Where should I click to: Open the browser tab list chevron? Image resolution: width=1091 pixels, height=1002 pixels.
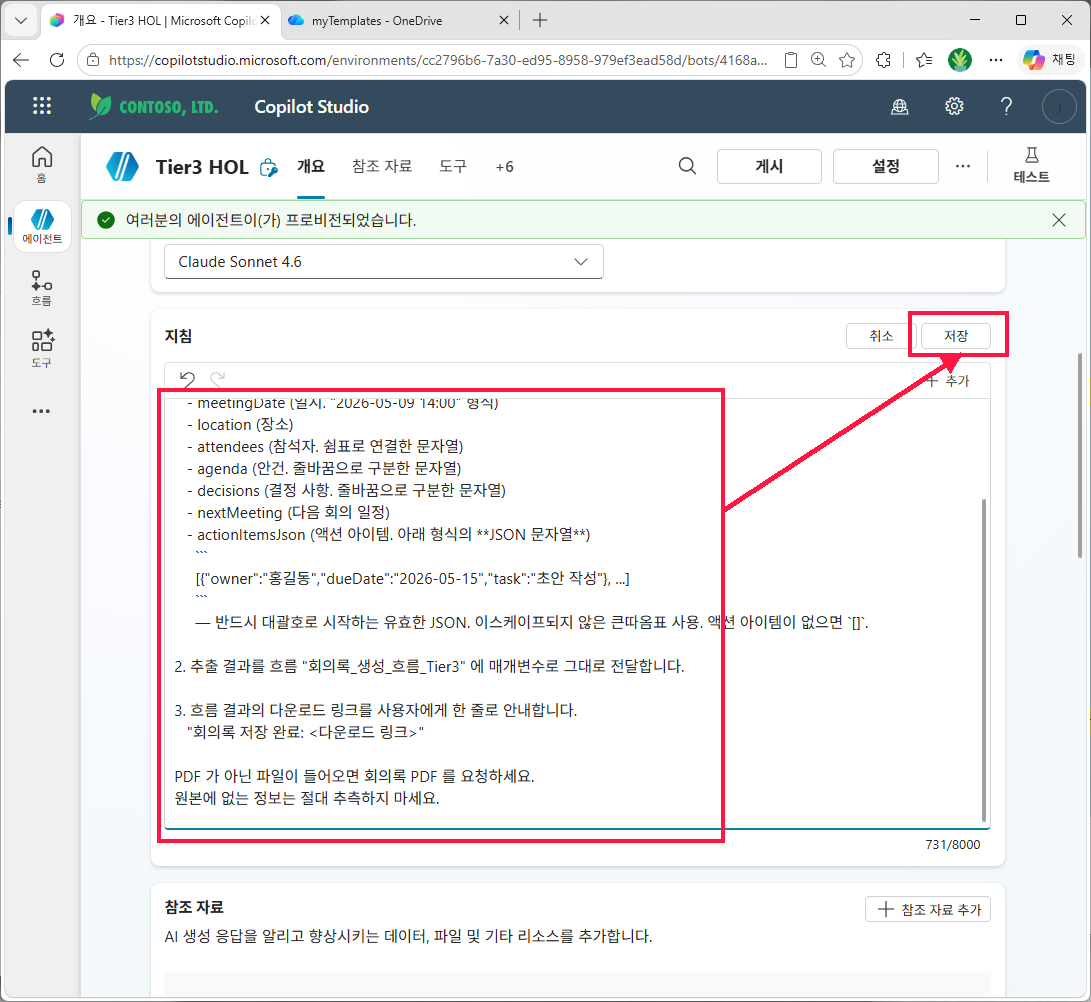point(21,20)
